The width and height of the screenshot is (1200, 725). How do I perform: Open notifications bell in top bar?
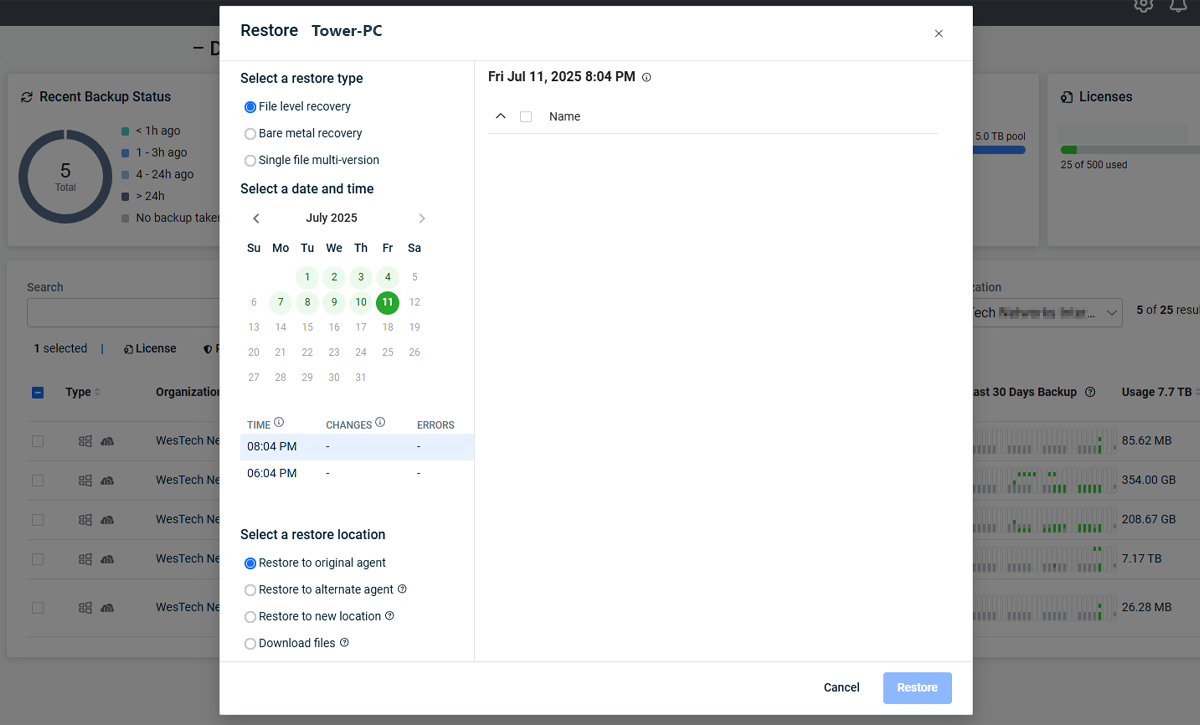1178,6
